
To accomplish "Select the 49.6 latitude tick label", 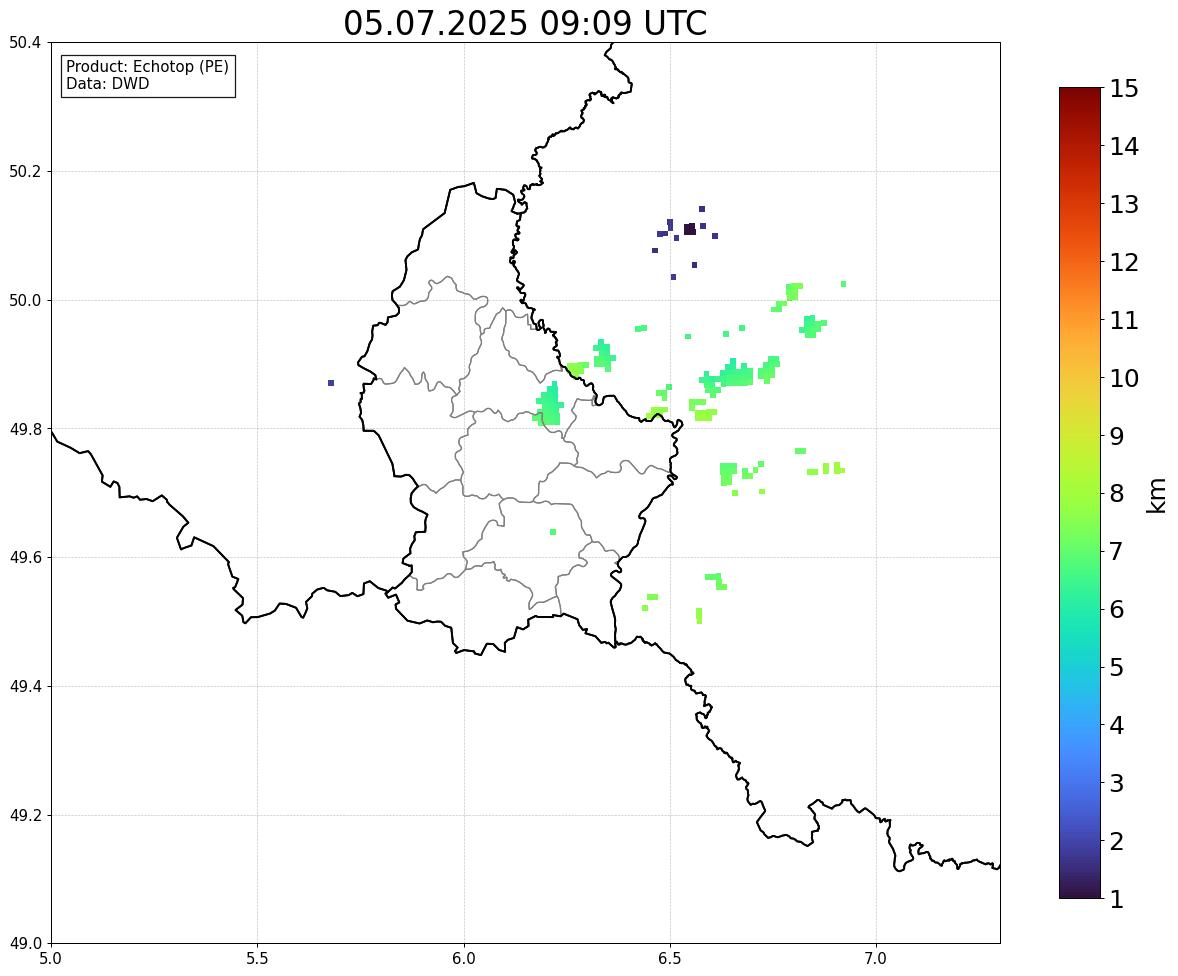I will (25, 557).
